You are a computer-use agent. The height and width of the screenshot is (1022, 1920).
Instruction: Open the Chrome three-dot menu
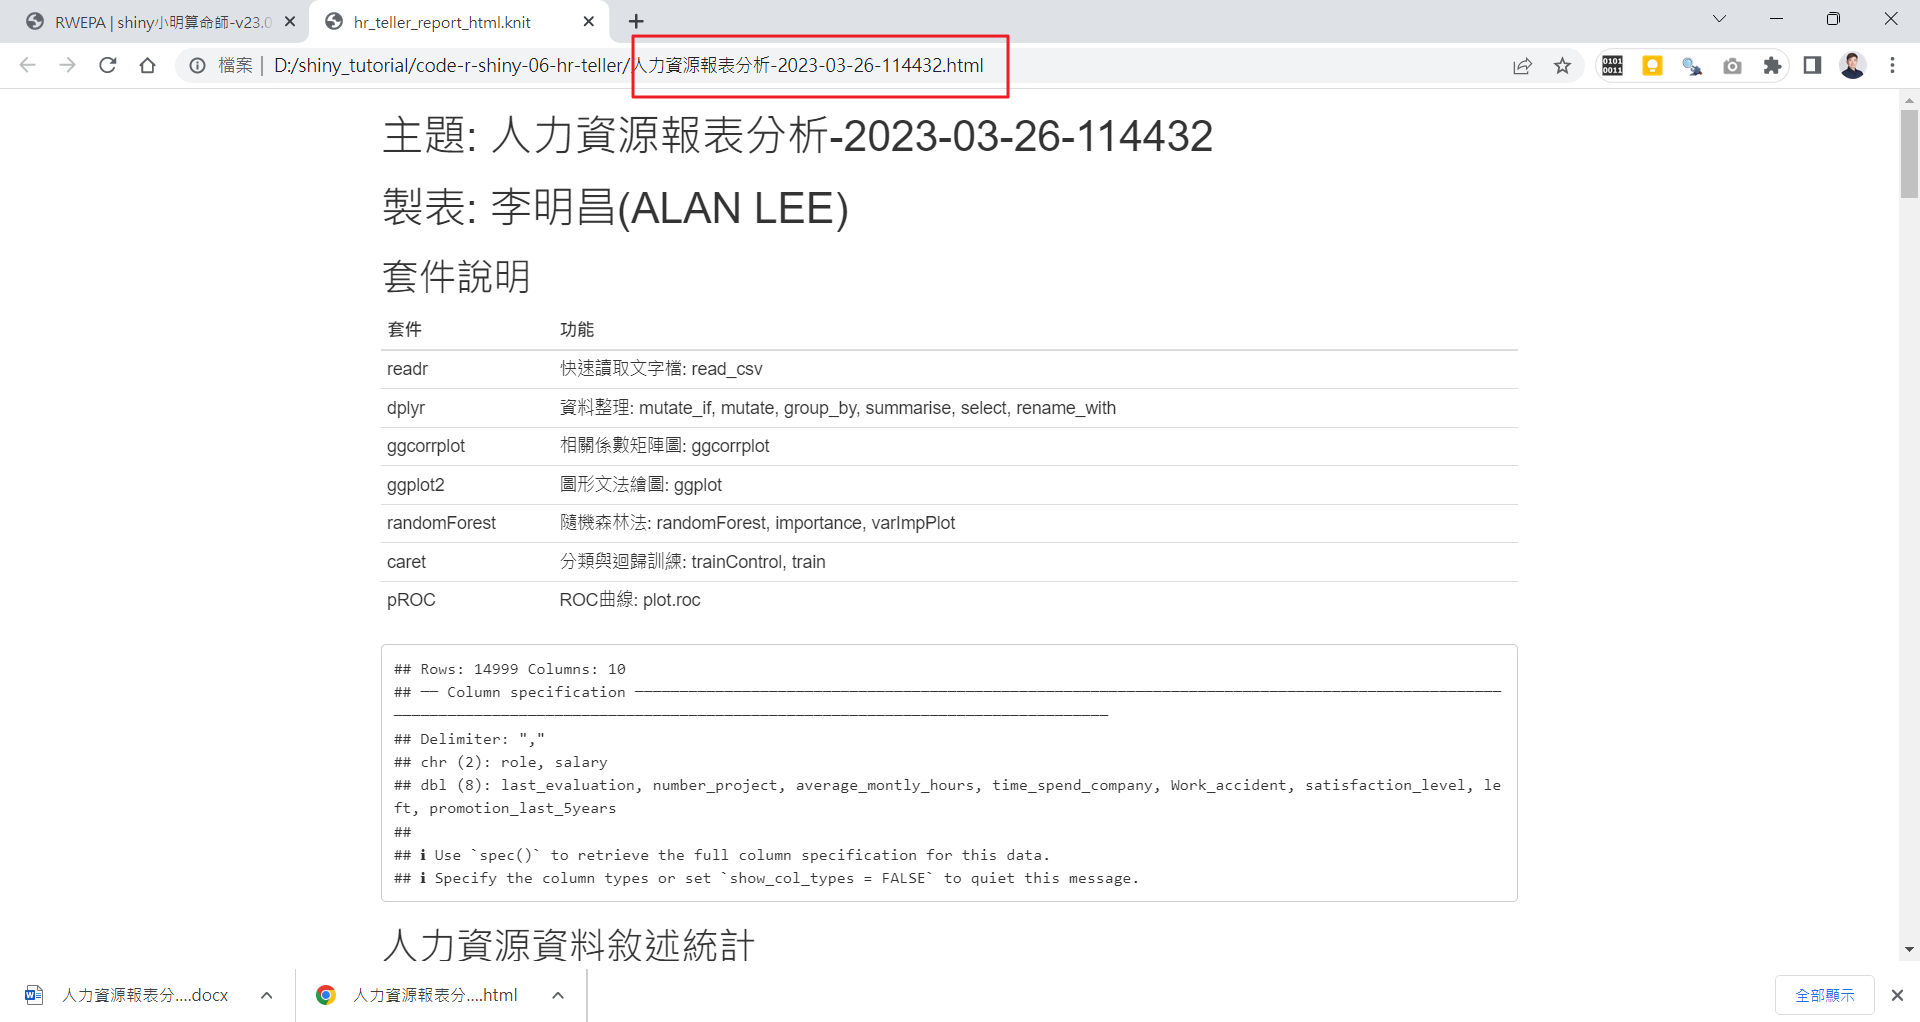(x=1892, y=66)
